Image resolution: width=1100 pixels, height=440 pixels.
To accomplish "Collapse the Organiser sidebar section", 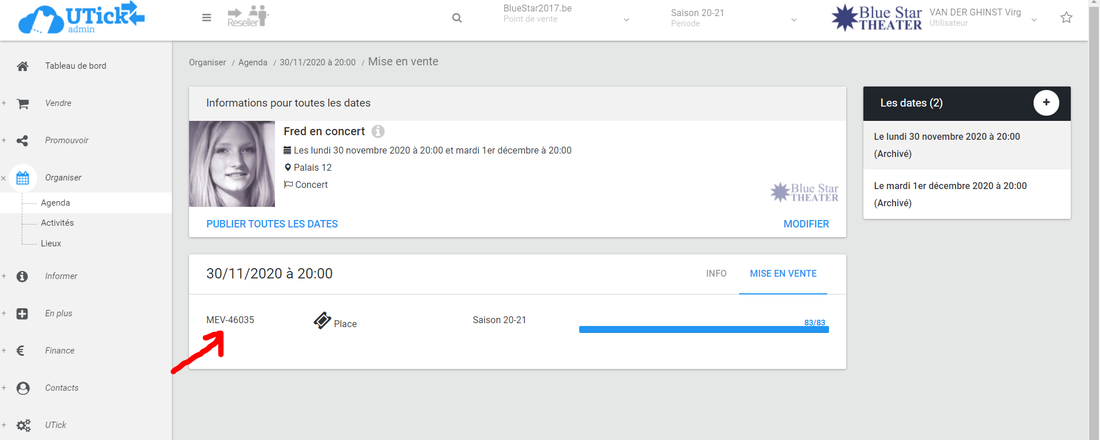I will click(x=4, y=178).
